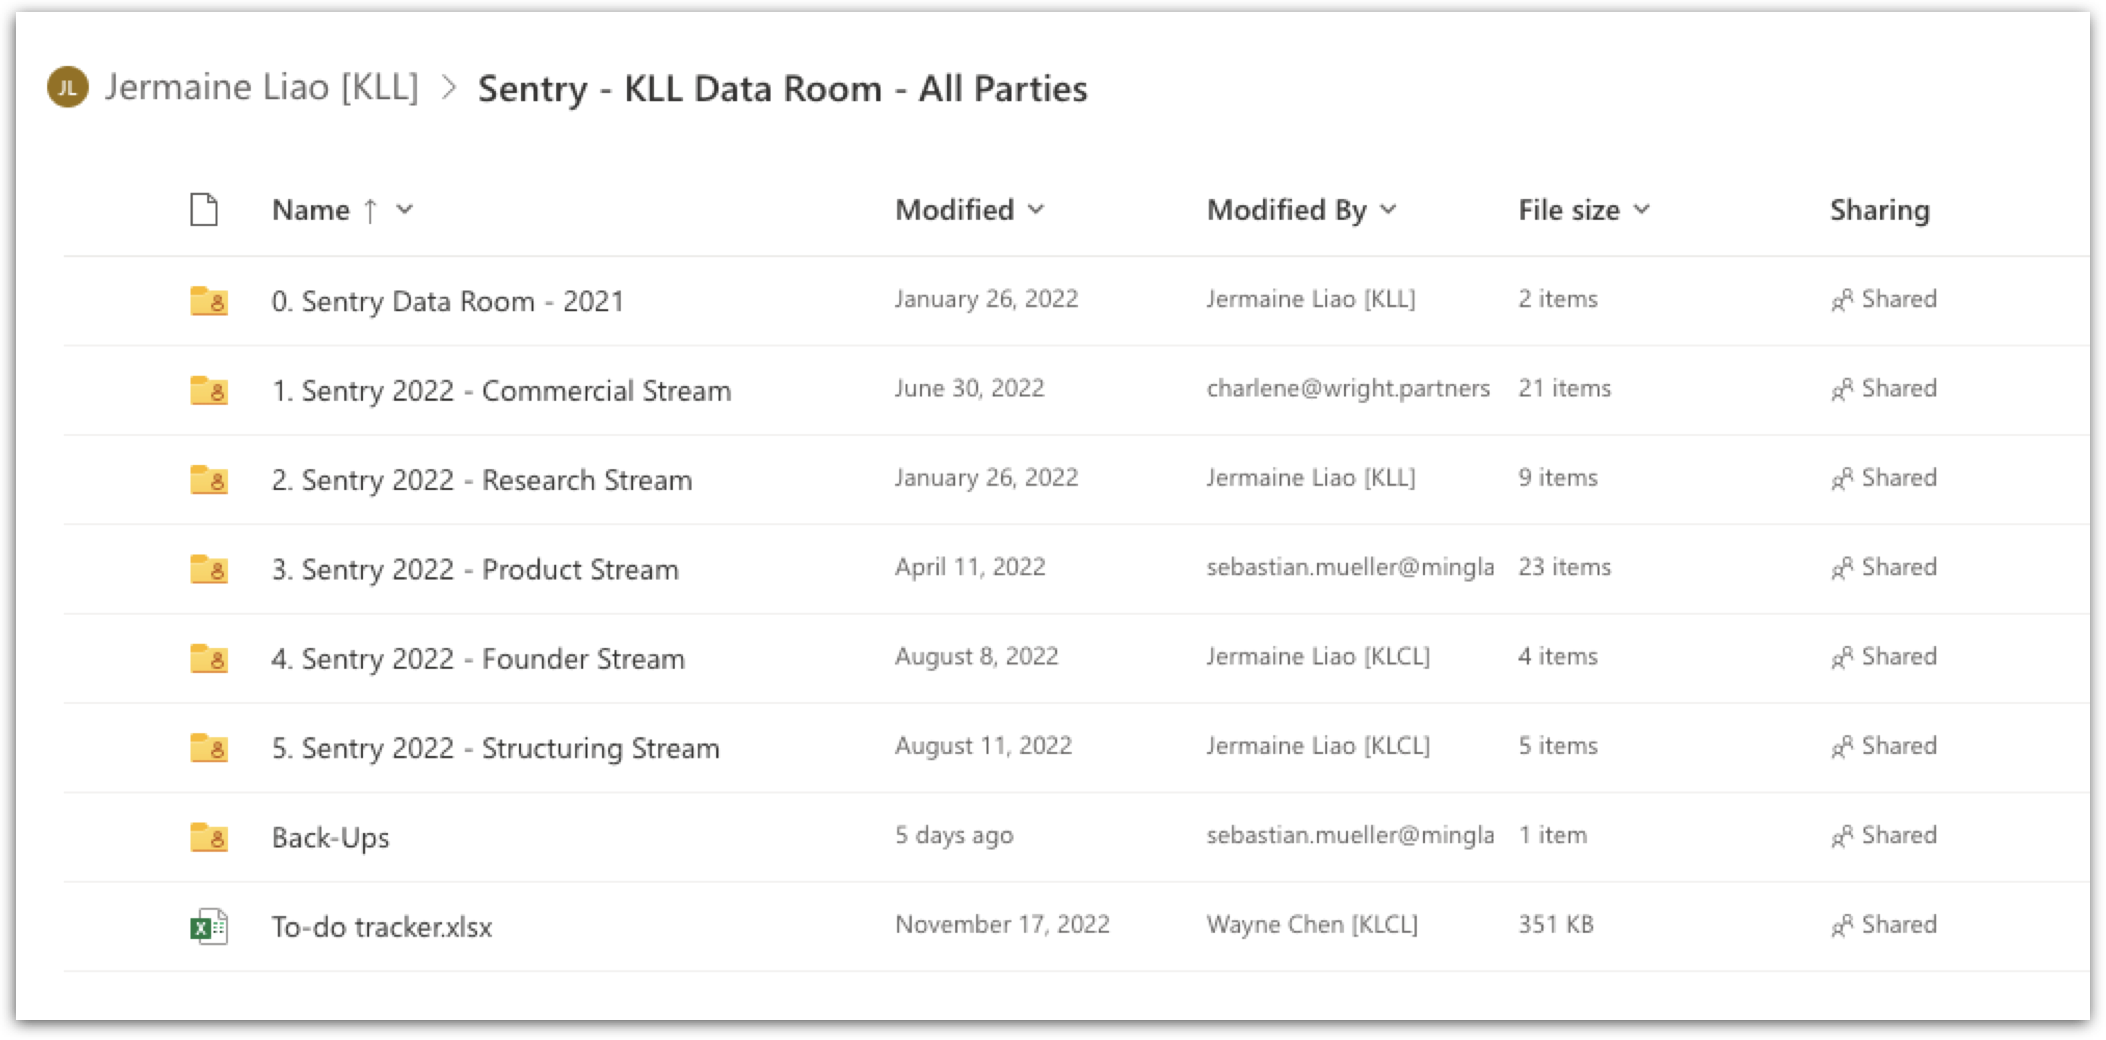Open the To-do tracker.xlsx file

(x=381, y=927)
